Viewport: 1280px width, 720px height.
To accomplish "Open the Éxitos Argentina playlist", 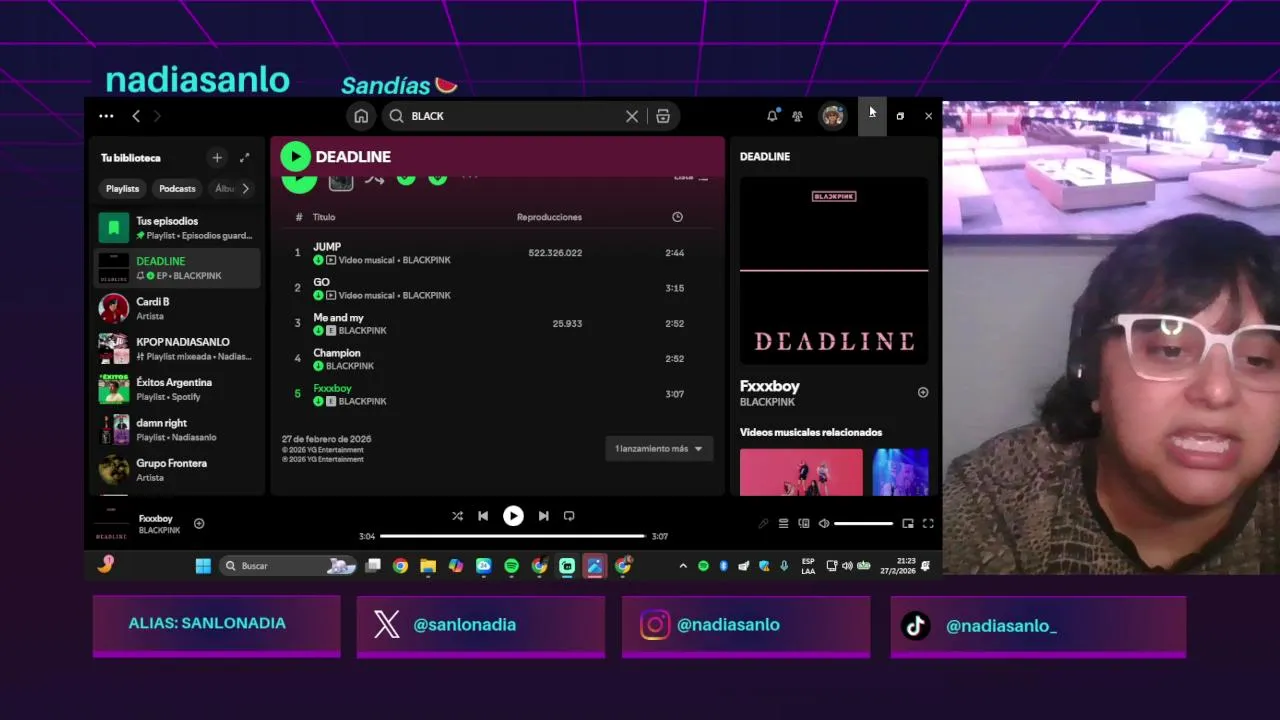I will [x=177, y=389].
